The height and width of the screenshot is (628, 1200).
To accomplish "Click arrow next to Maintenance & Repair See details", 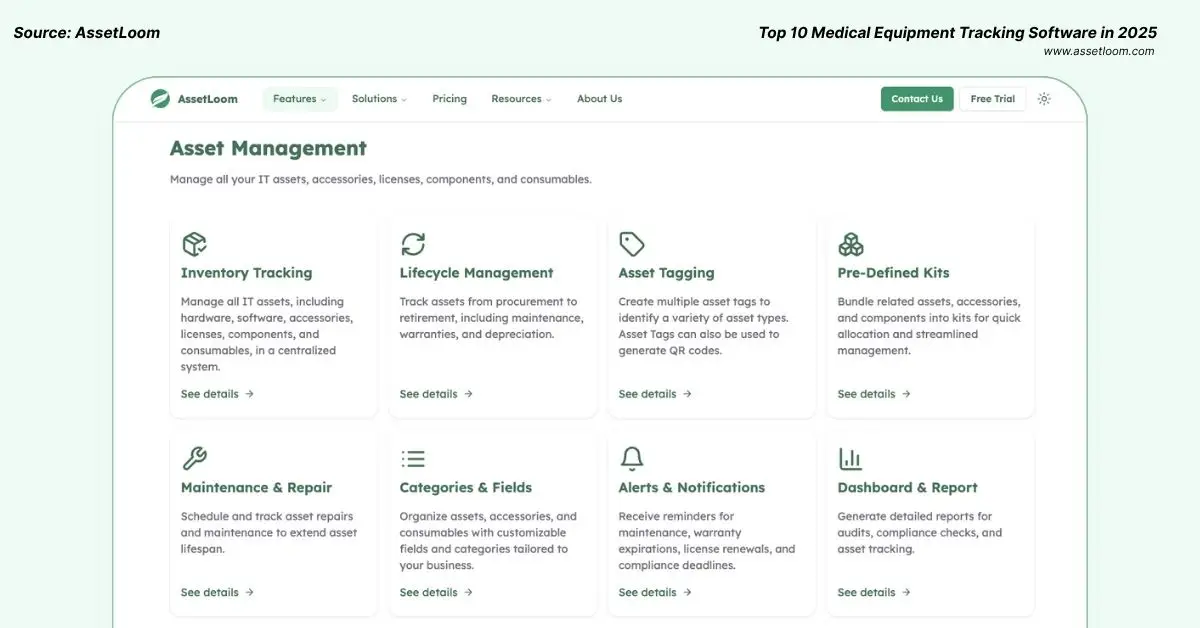I will pyautogui.click(x=249, y=592).
